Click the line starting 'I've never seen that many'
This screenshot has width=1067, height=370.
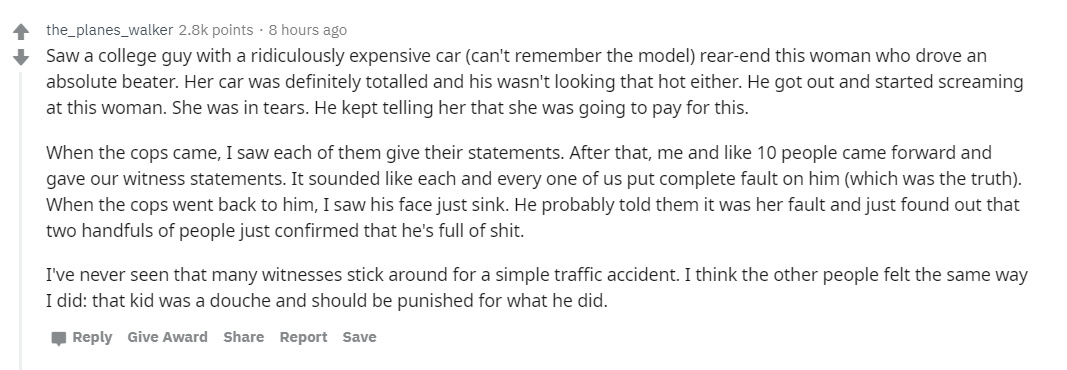coord(537,275)
